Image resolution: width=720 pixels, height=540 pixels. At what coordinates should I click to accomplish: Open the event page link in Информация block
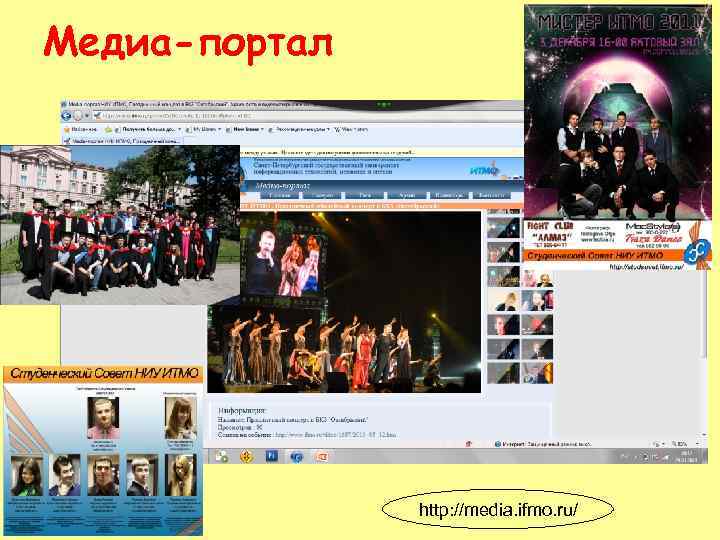pos(335,434)
